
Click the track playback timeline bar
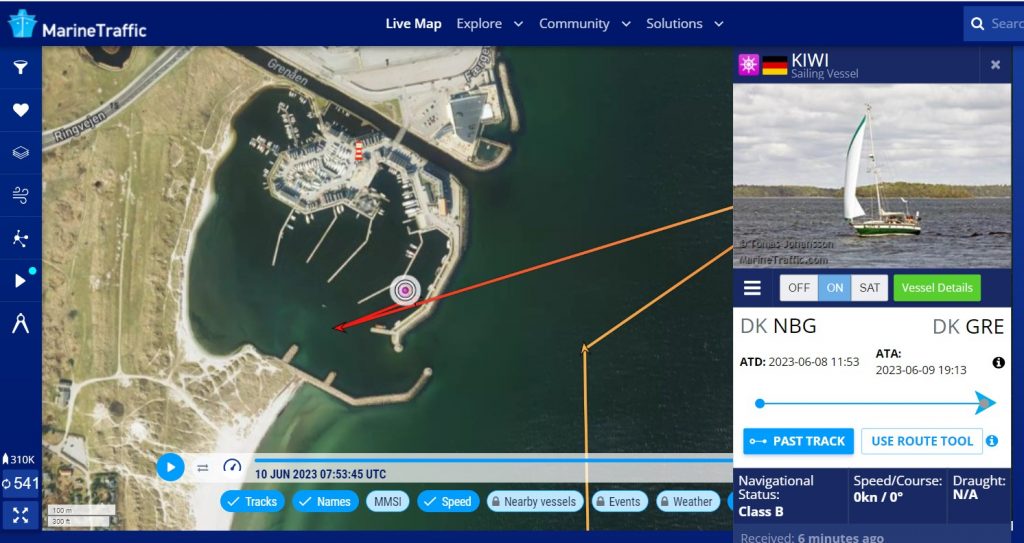[493, 460]
